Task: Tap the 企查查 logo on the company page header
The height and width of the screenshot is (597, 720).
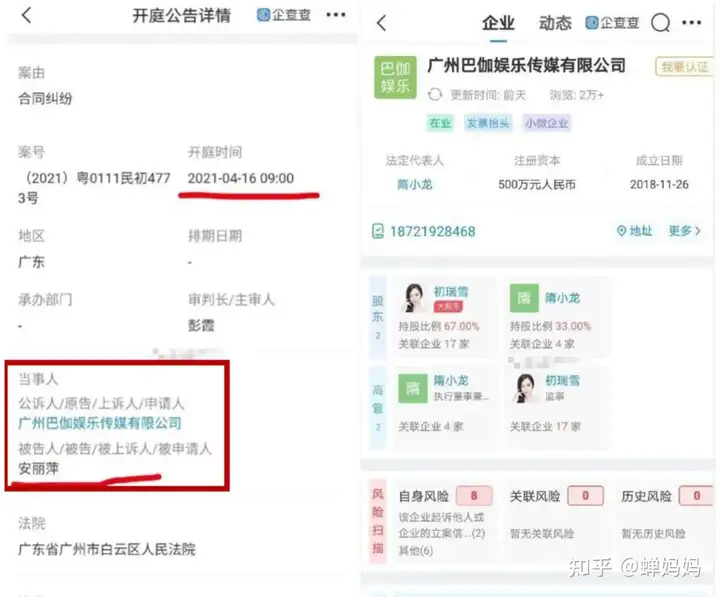Action: click(x=612, y=23)
